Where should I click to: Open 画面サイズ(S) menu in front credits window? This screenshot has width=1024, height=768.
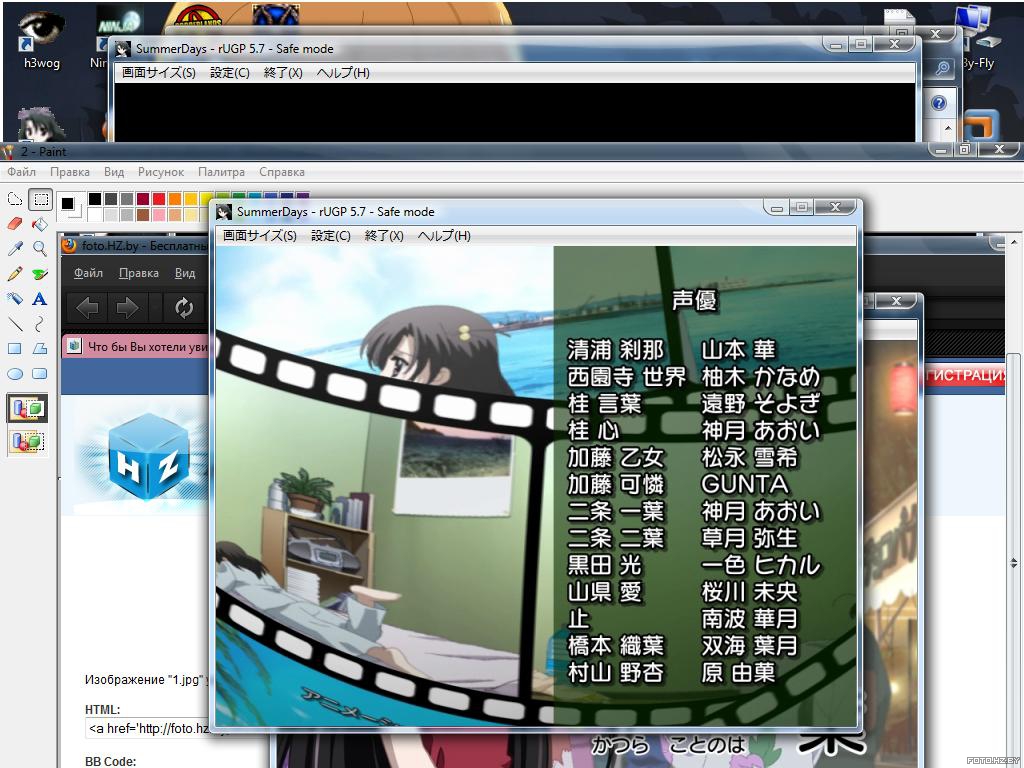[x=260, y=235]
